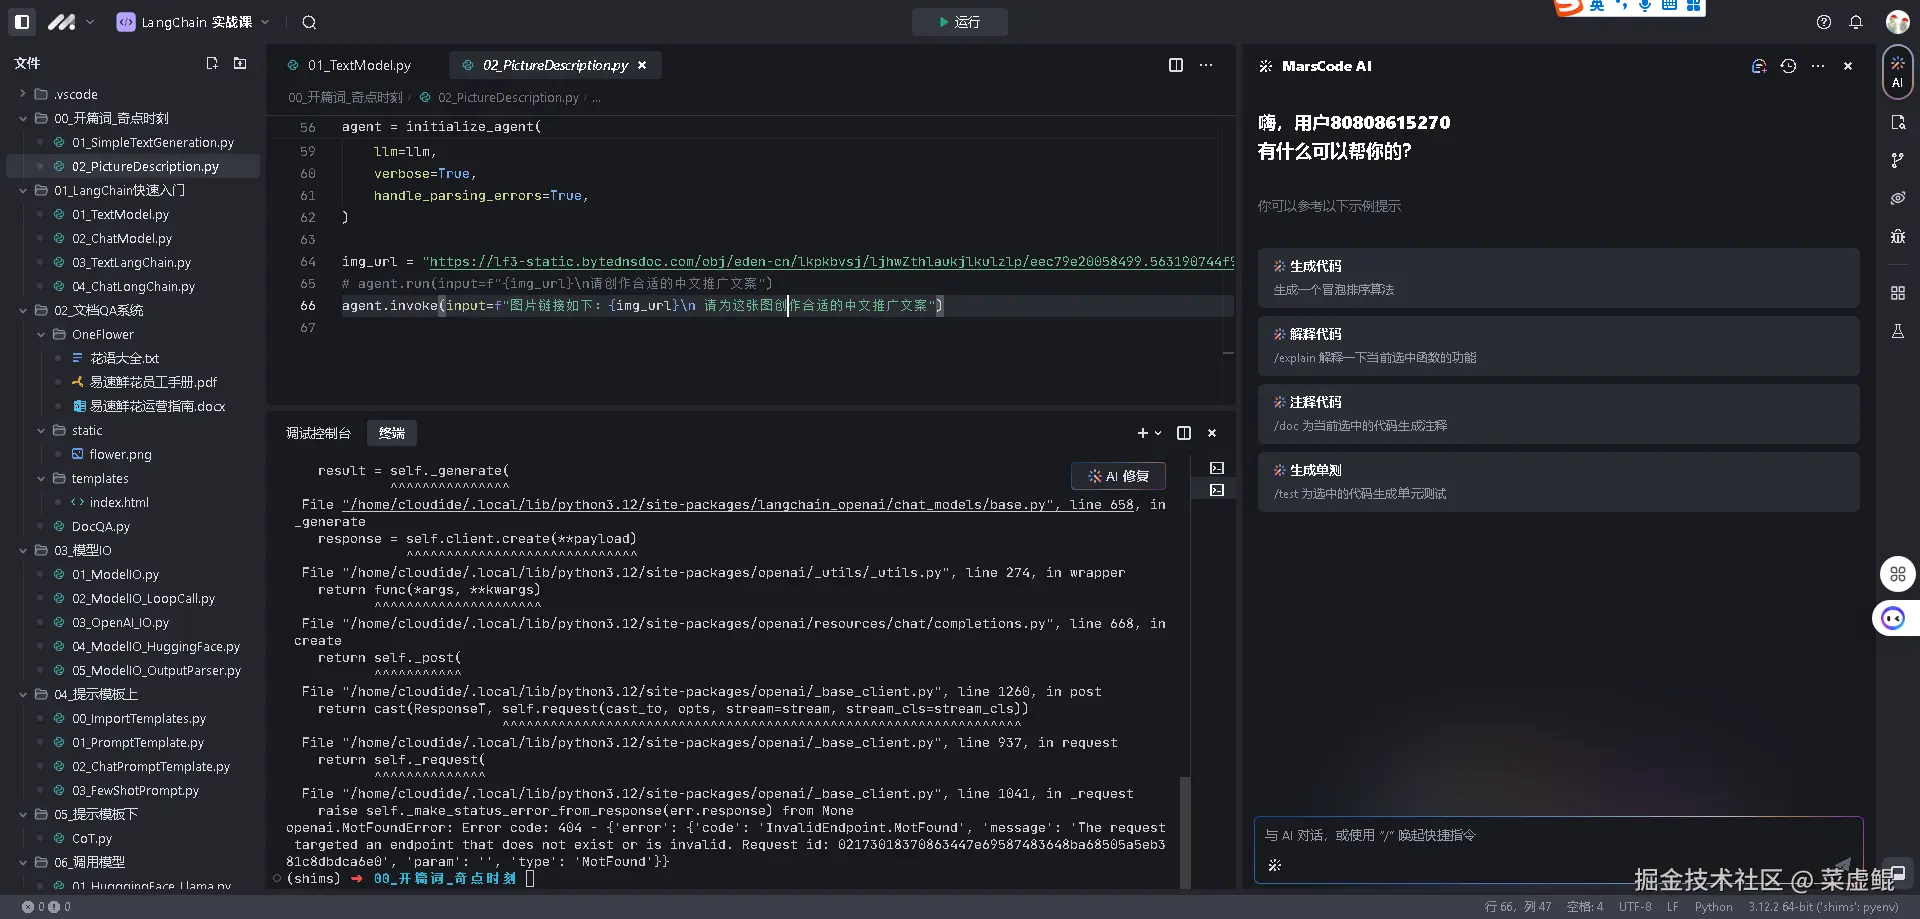Select the first terminal instance icon
The width and height of the screenshot is (1920, 919).
coord(1217,468)
